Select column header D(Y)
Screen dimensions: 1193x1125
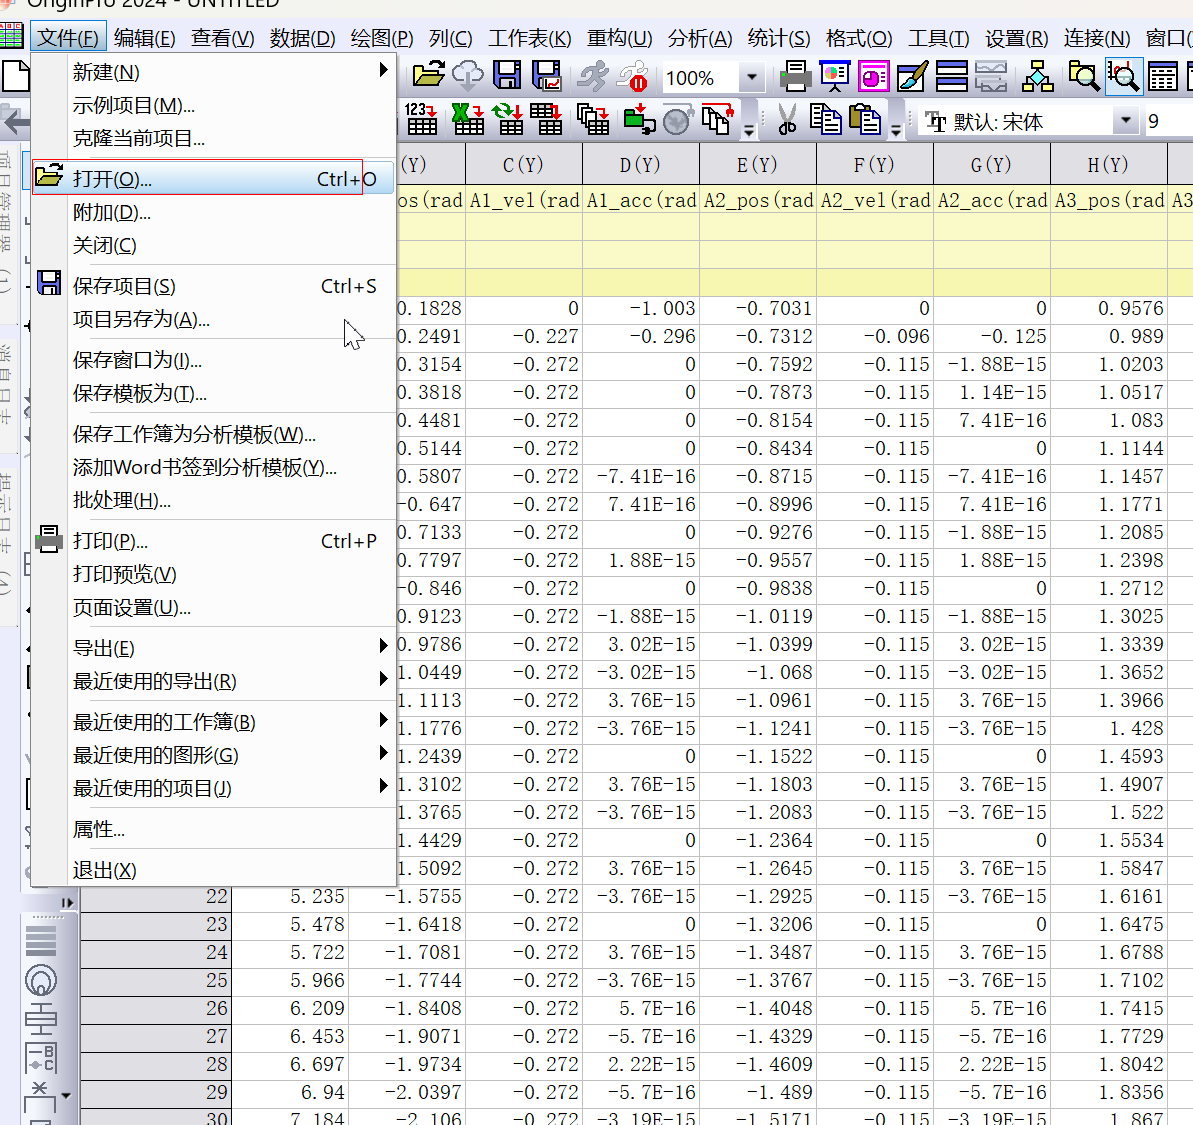click(x=641, y=164)
